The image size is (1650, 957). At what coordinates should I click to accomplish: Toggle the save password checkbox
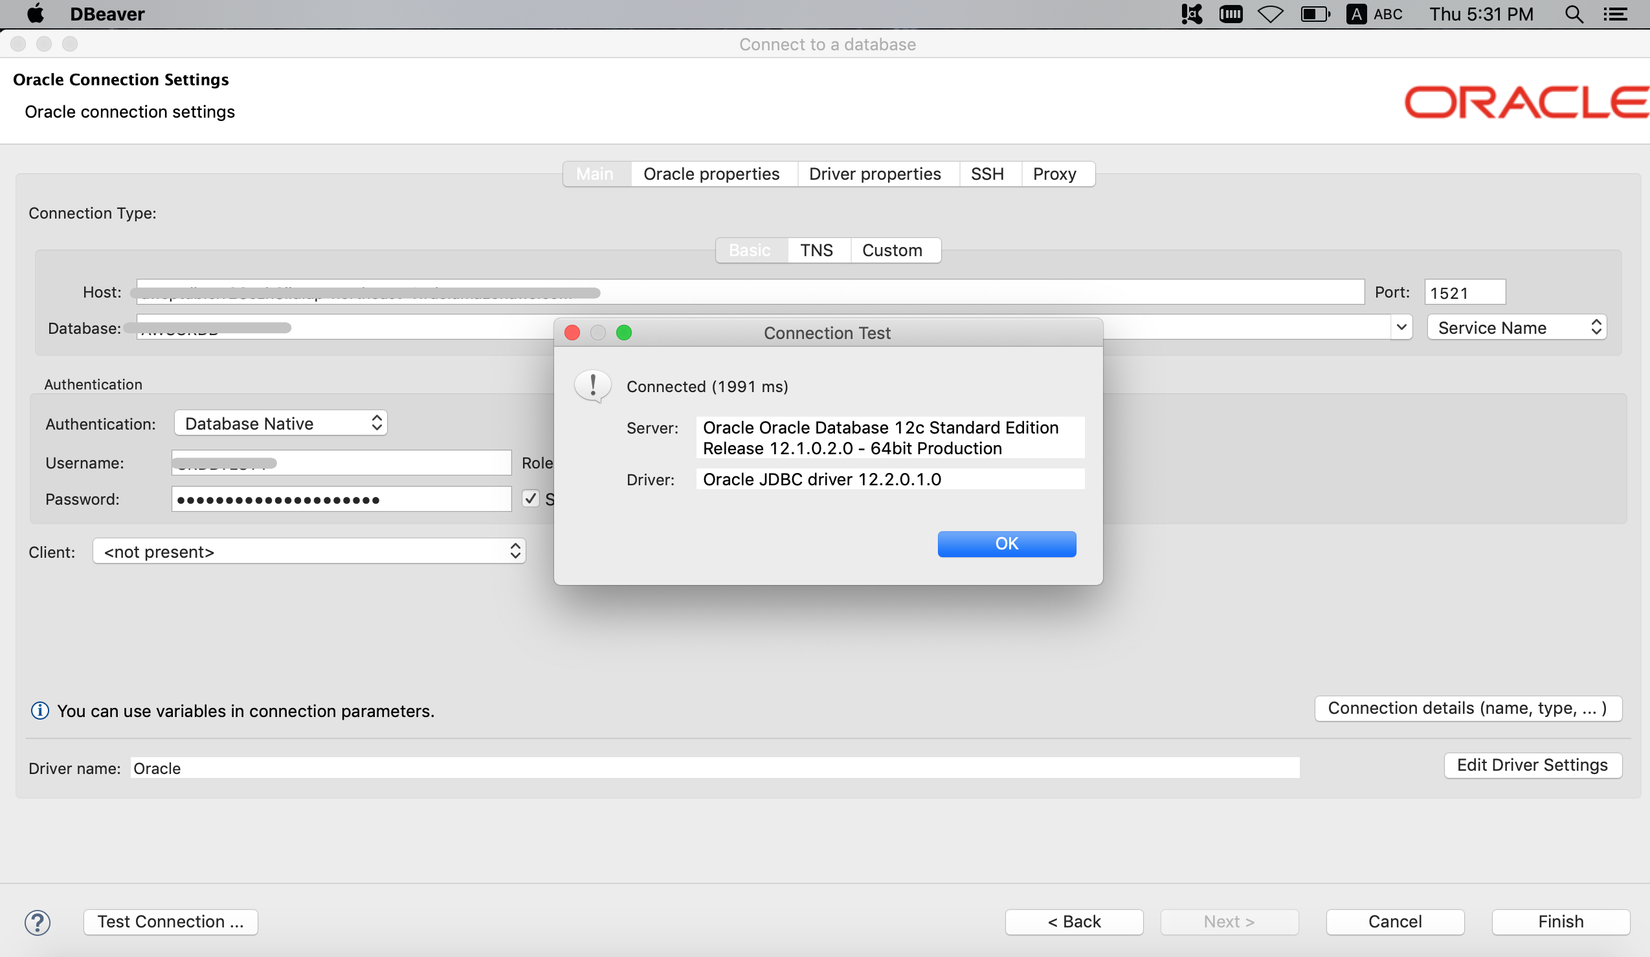[531, 499]
